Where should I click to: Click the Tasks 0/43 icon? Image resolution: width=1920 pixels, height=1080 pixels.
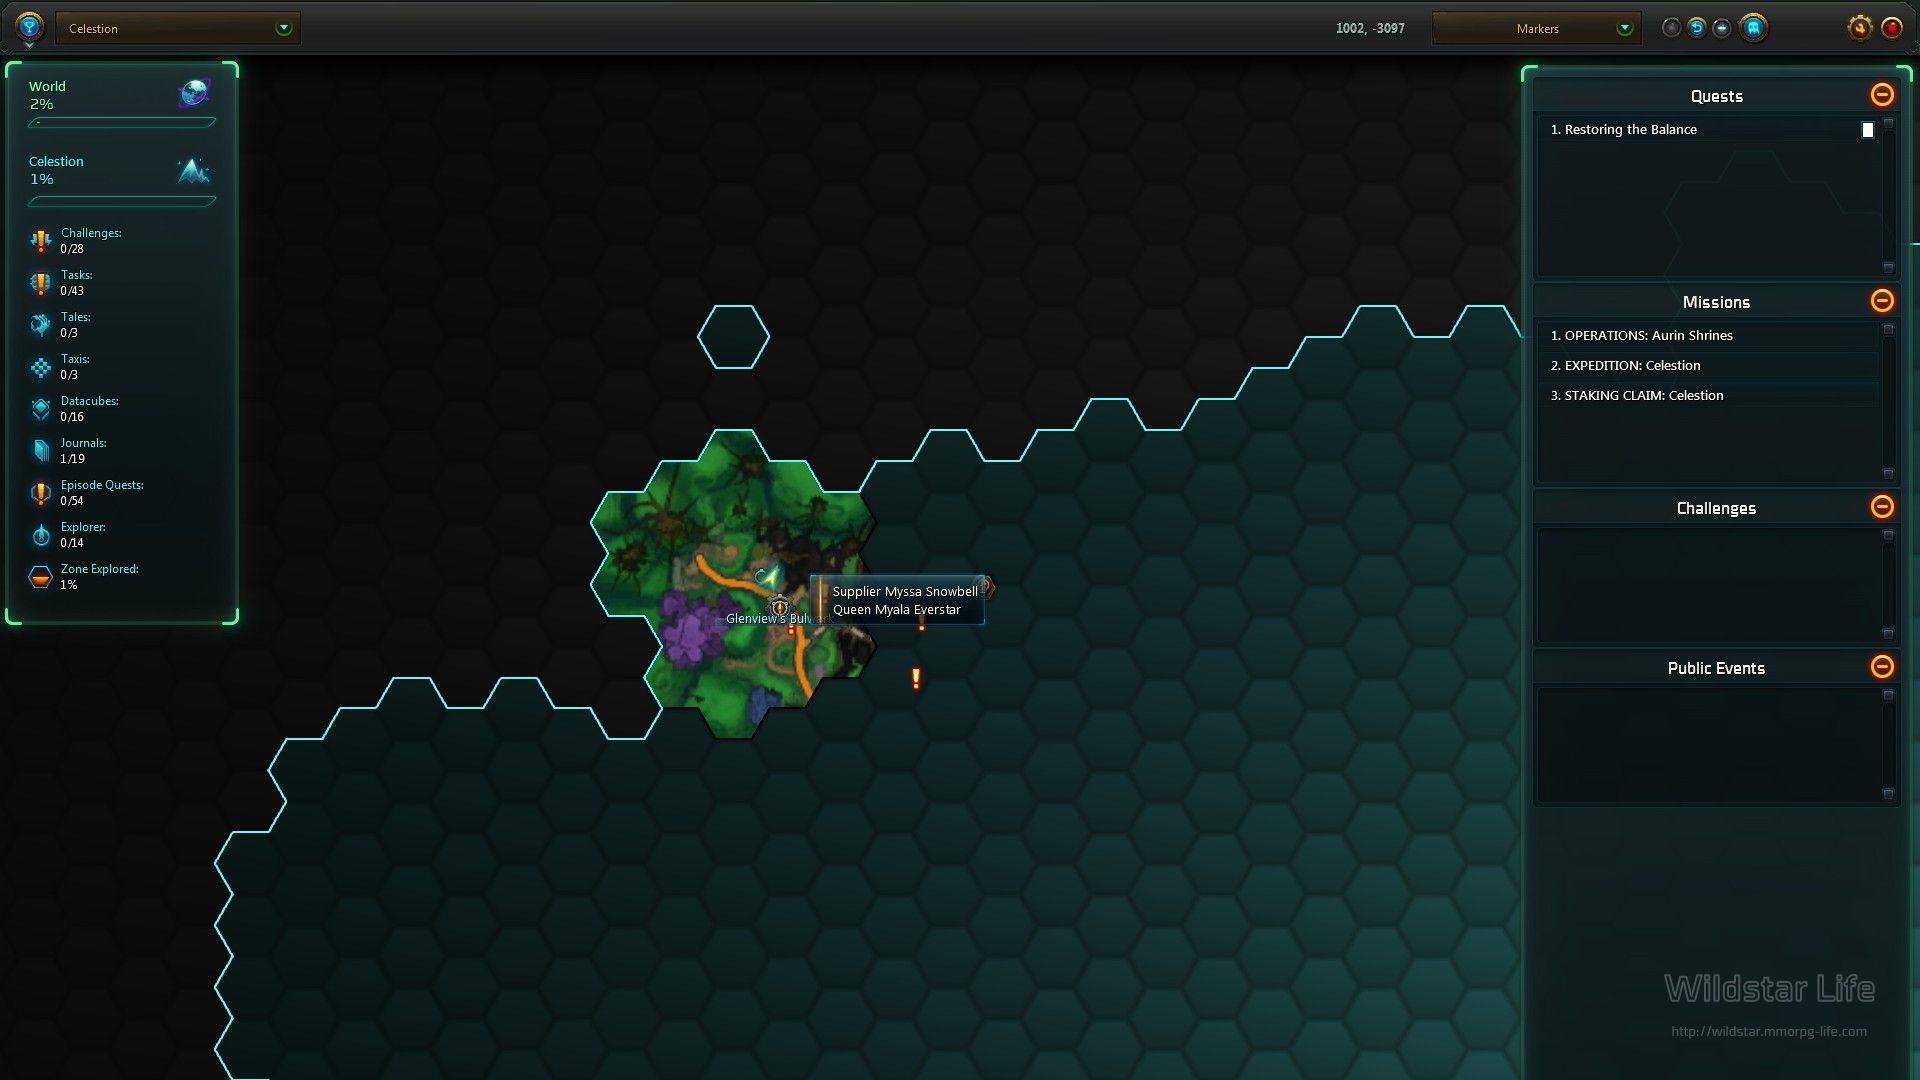tap(40, 283)
